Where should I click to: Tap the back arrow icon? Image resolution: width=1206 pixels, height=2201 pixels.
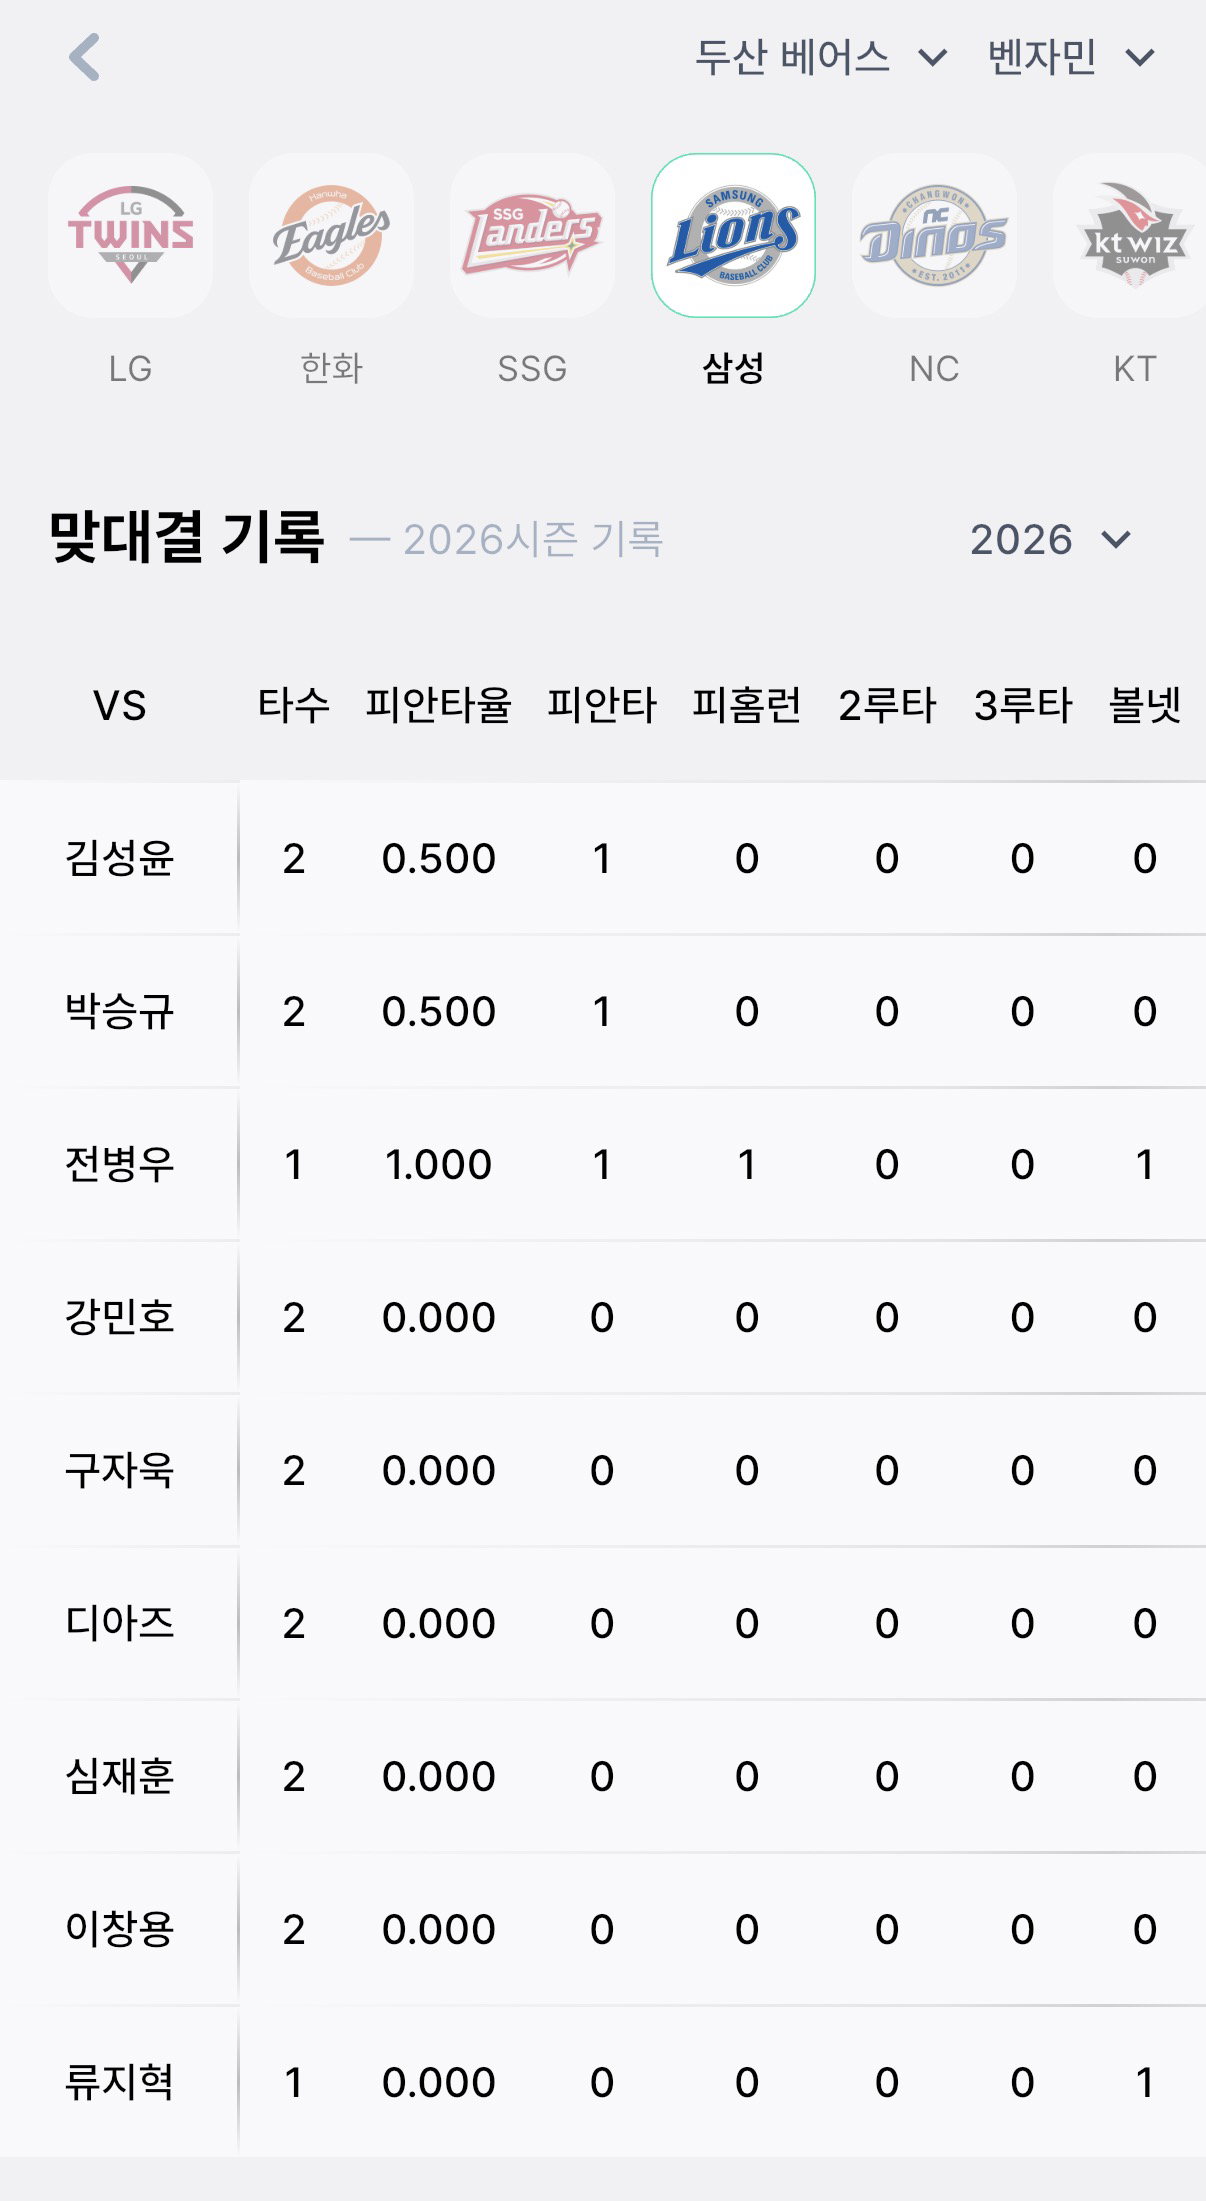(85, 57)
